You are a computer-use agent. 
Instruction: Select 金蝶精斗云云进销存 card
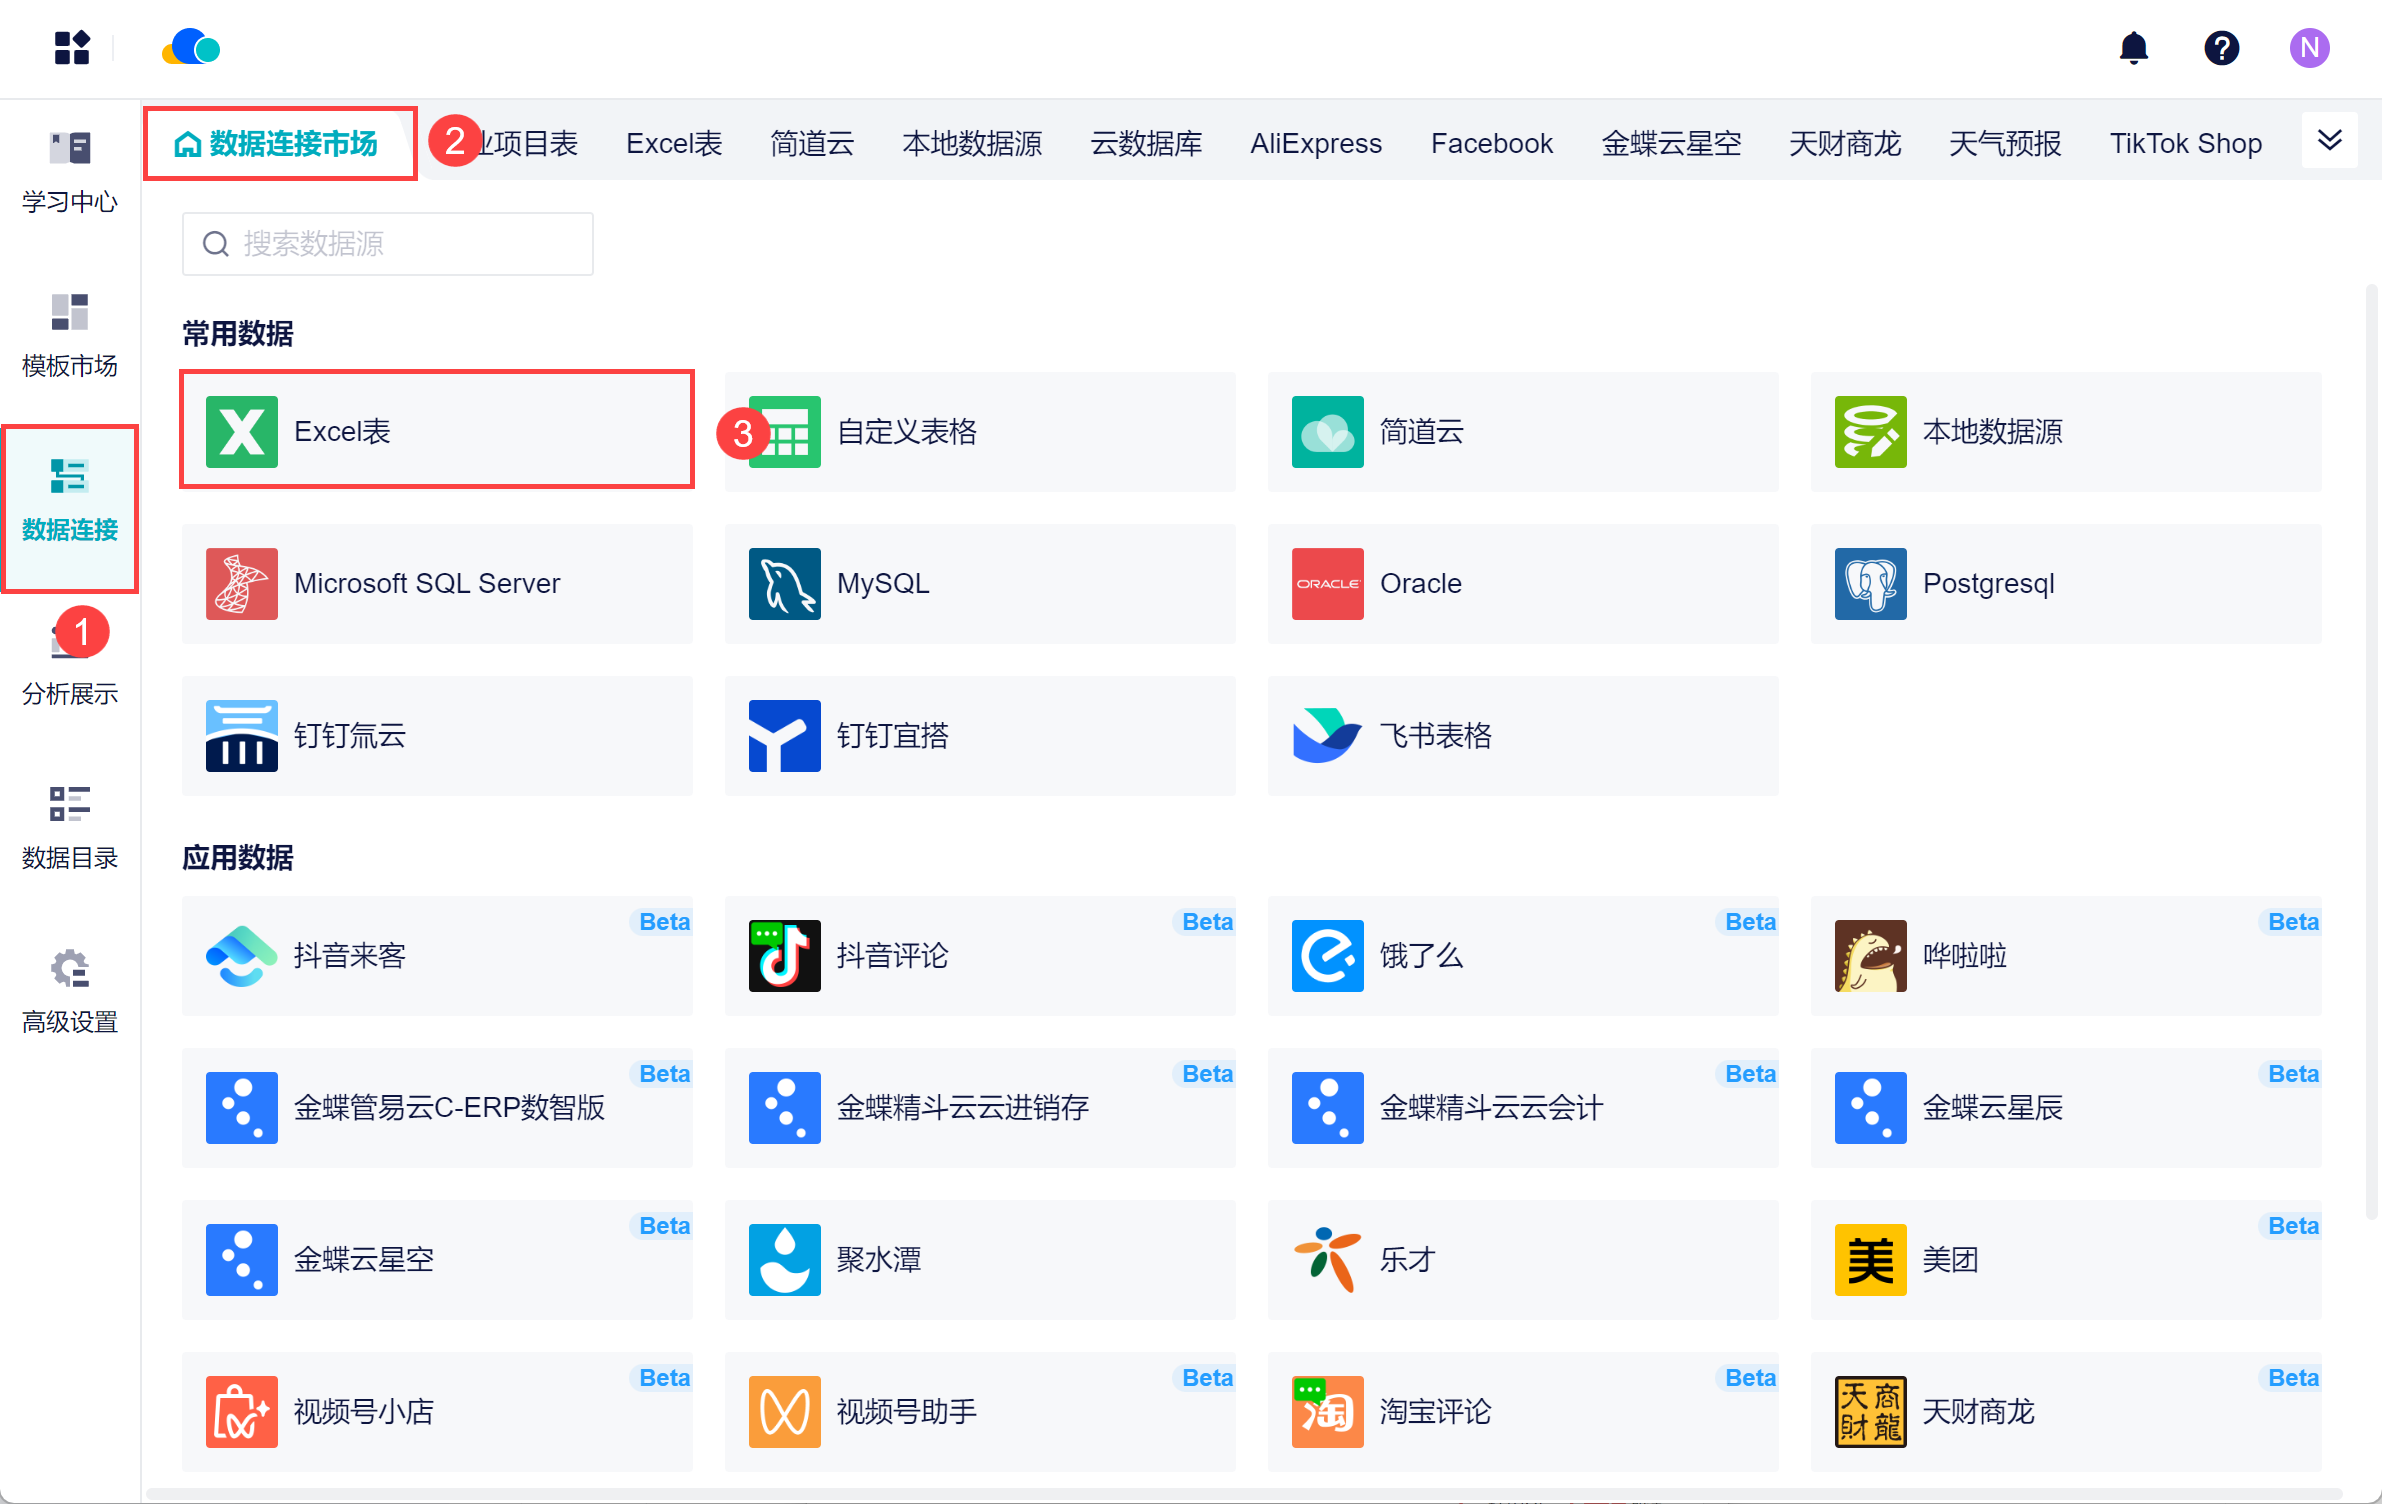(x=980, y=1107)
